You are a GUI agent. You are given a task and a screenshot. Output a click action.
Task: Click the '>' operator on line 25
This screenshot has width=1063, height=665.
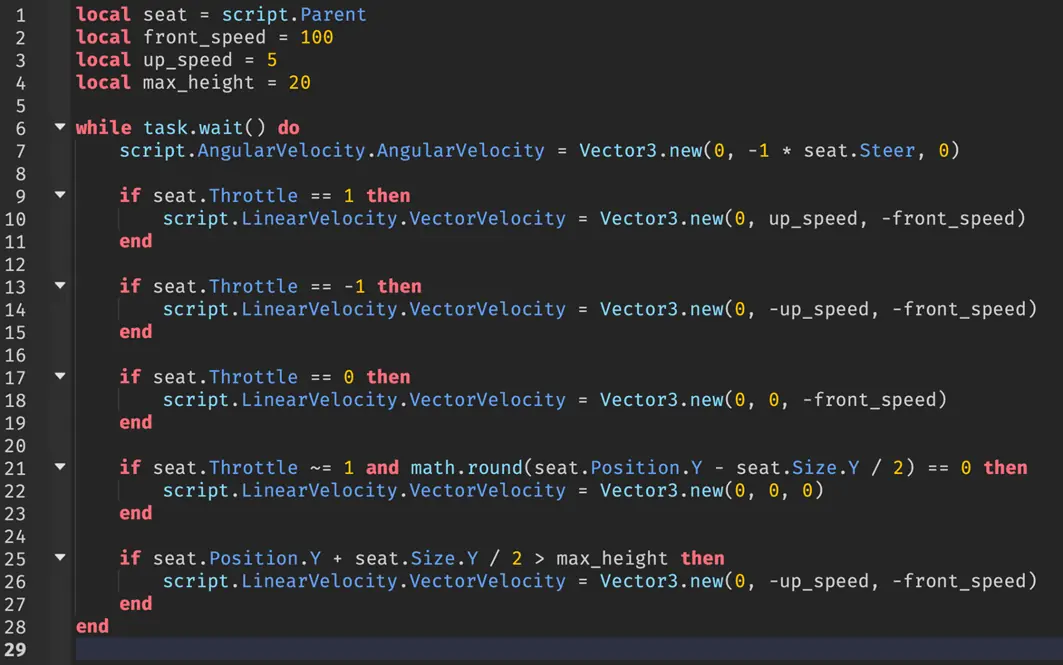pos(540,559)
